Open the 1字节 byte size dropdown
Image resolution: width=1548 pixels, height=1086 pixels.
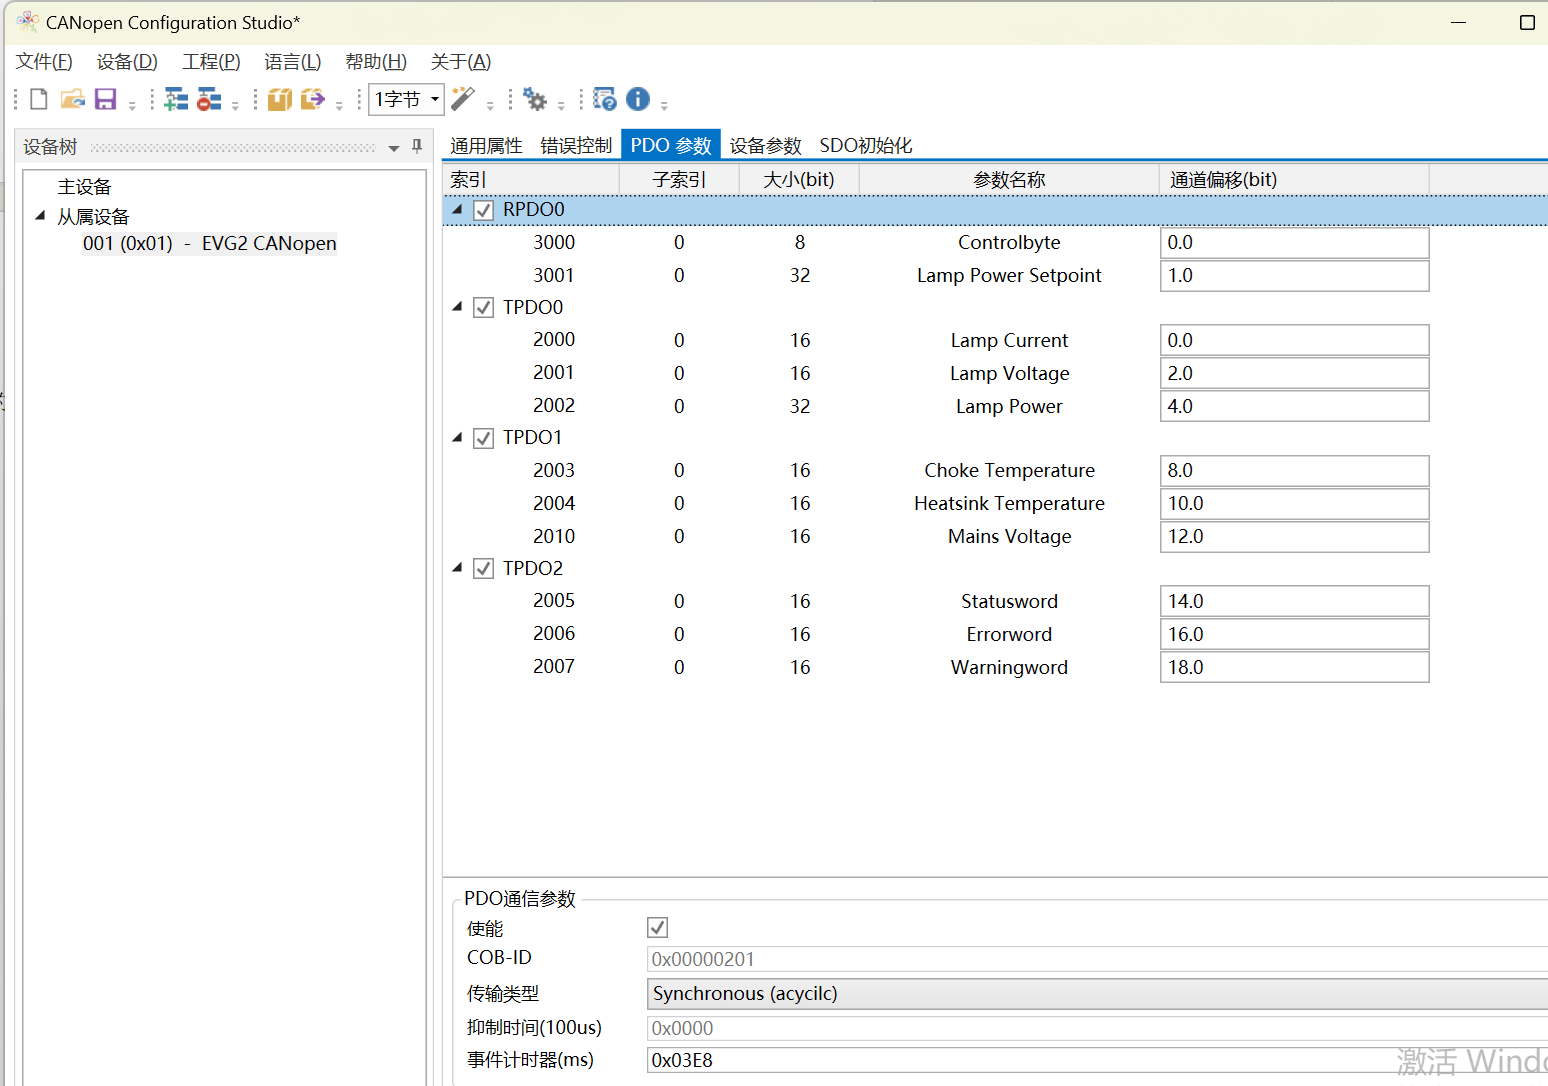tap(406, 99)
